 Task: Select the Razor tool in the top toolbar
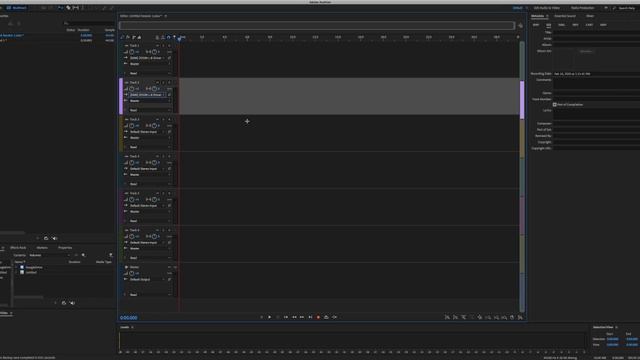[x=68, y=8]
